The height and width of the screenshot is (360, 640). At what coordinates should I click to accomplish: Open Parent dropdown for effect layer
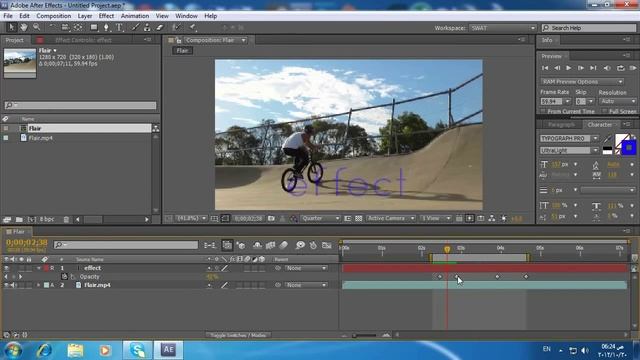[306, 268]
